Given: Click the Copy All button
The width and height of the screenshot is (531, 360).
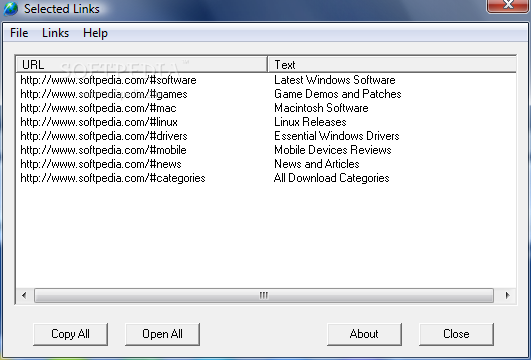Looking at the screenshot, I should click(x=70, y=334).
